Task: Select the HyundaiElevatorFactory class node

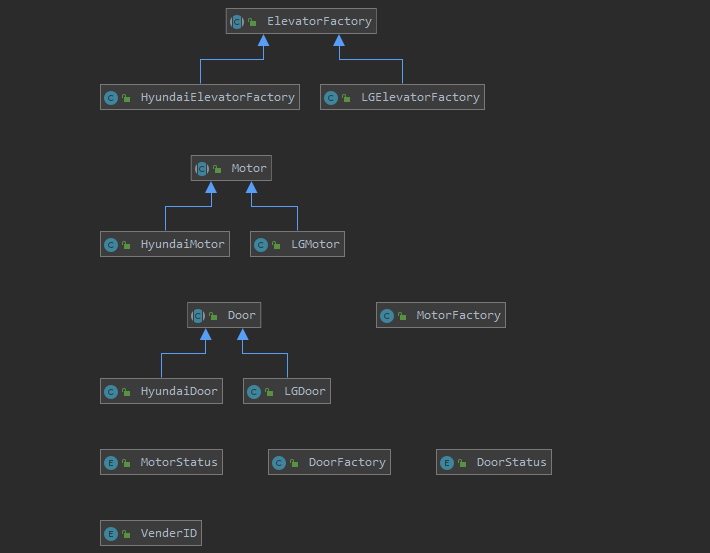Action: click(200, 97)
